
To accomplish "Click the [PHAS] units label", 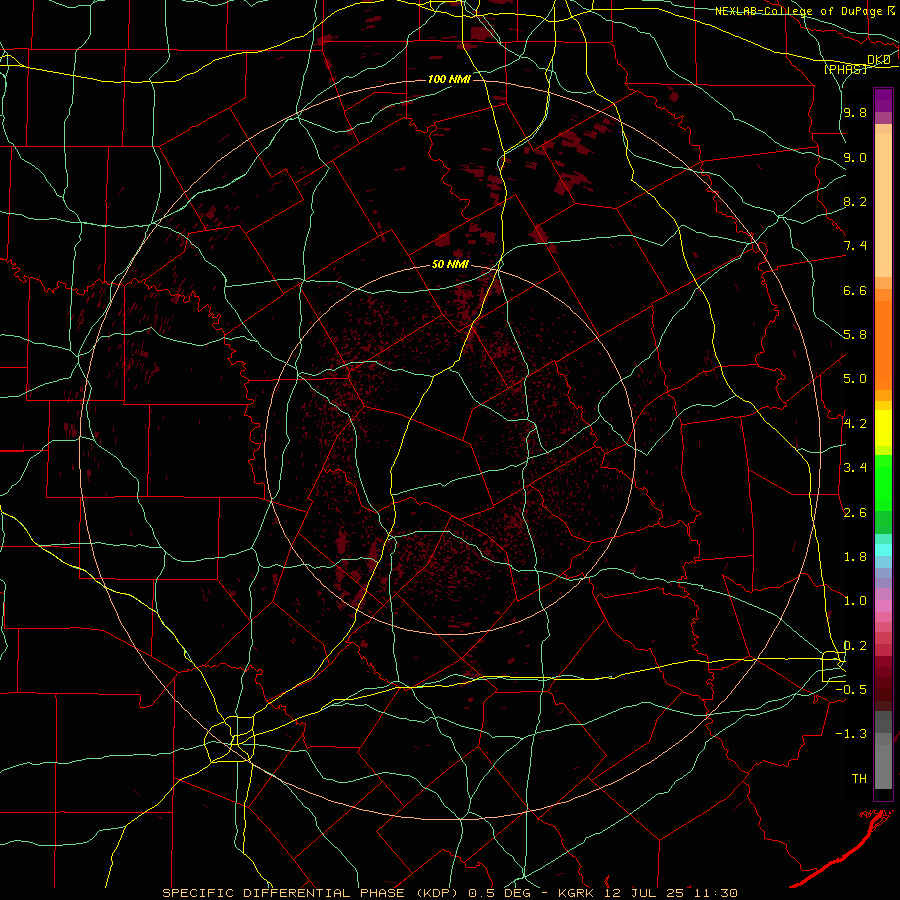I will point(845,70).
